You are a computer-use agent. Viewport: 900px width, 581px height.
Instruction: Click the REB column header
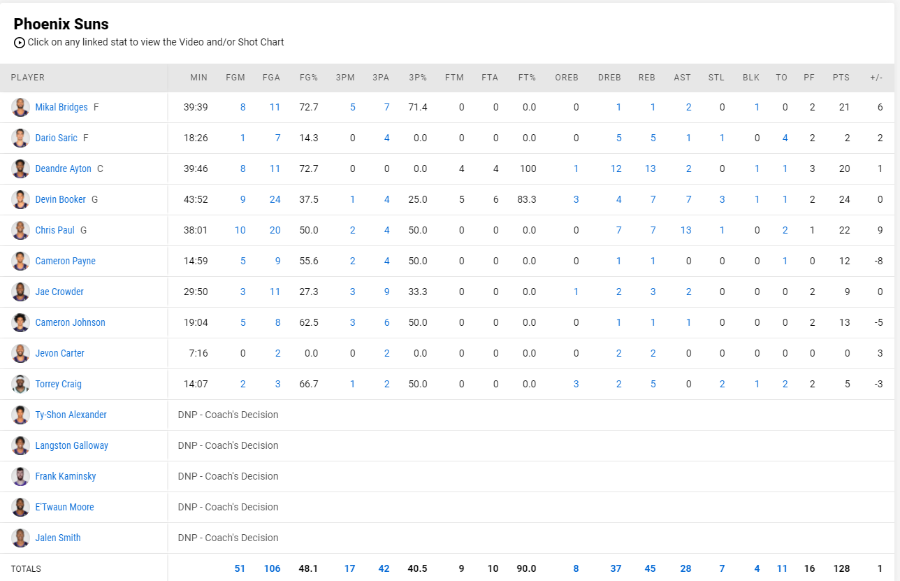click(646, 78)
